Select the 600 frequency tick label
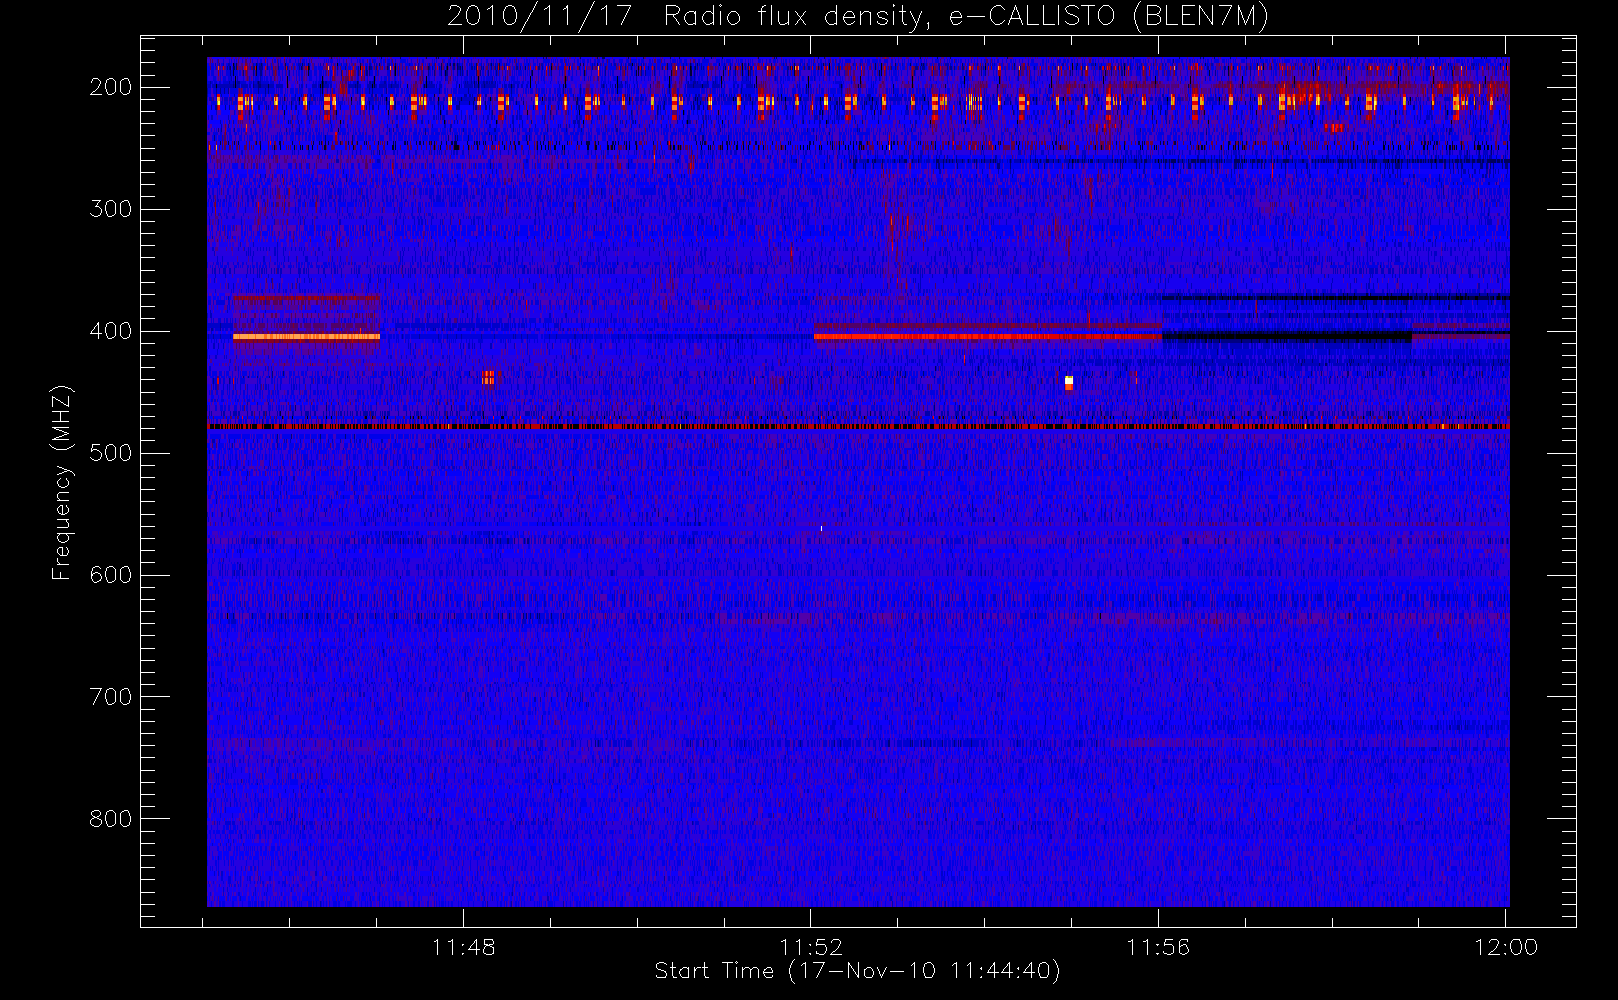 click(x=111, y=575)
